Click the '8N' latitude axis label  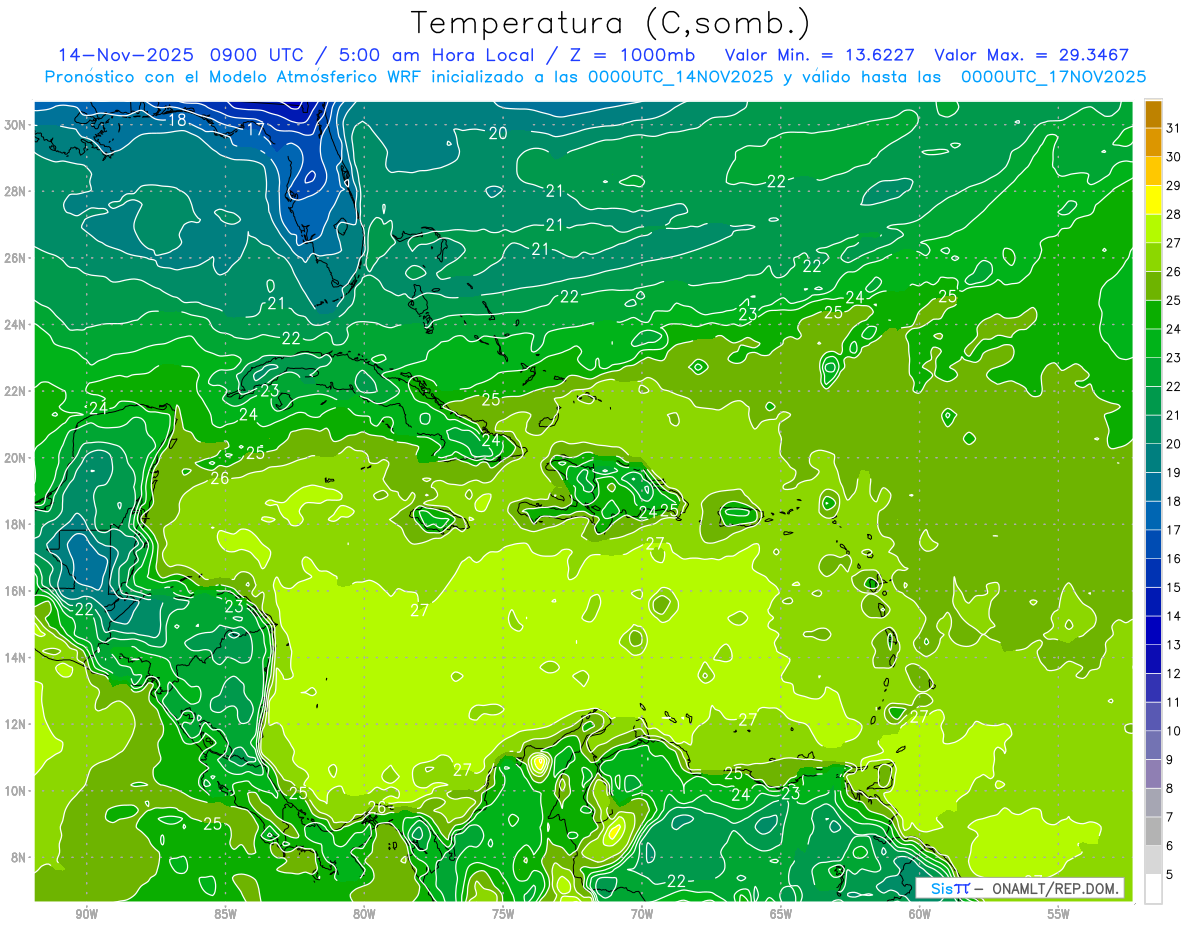[x=19, y=857]
